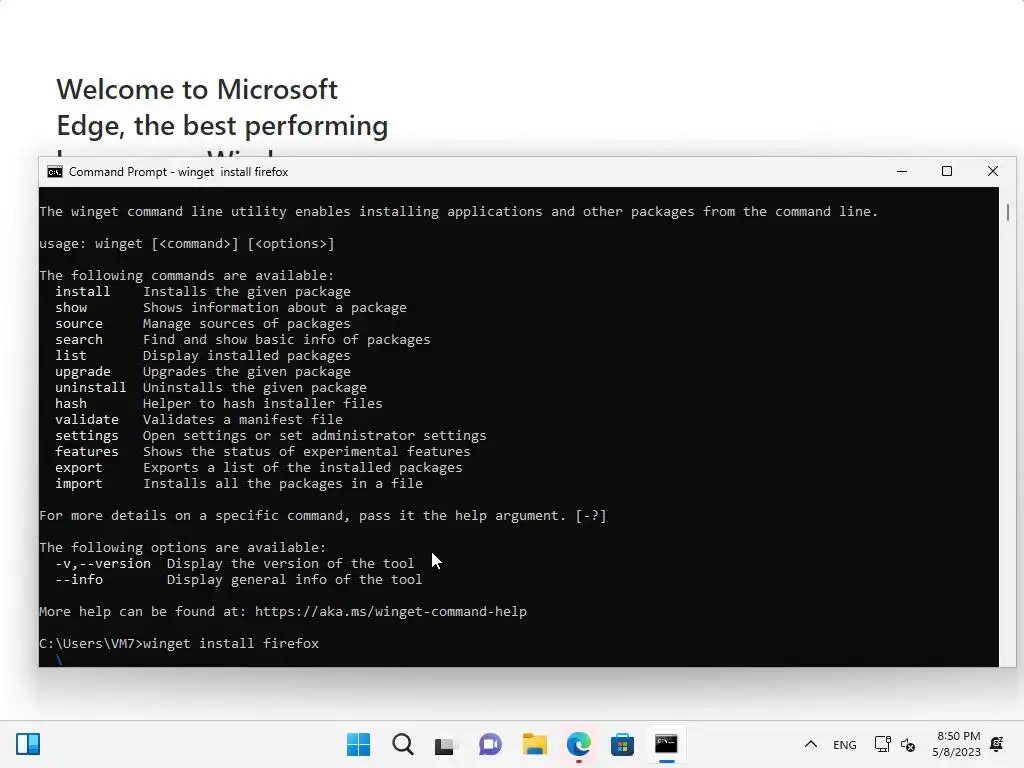Click the 'uninstall' command row

pyautogui.click(x=211, y=388)
